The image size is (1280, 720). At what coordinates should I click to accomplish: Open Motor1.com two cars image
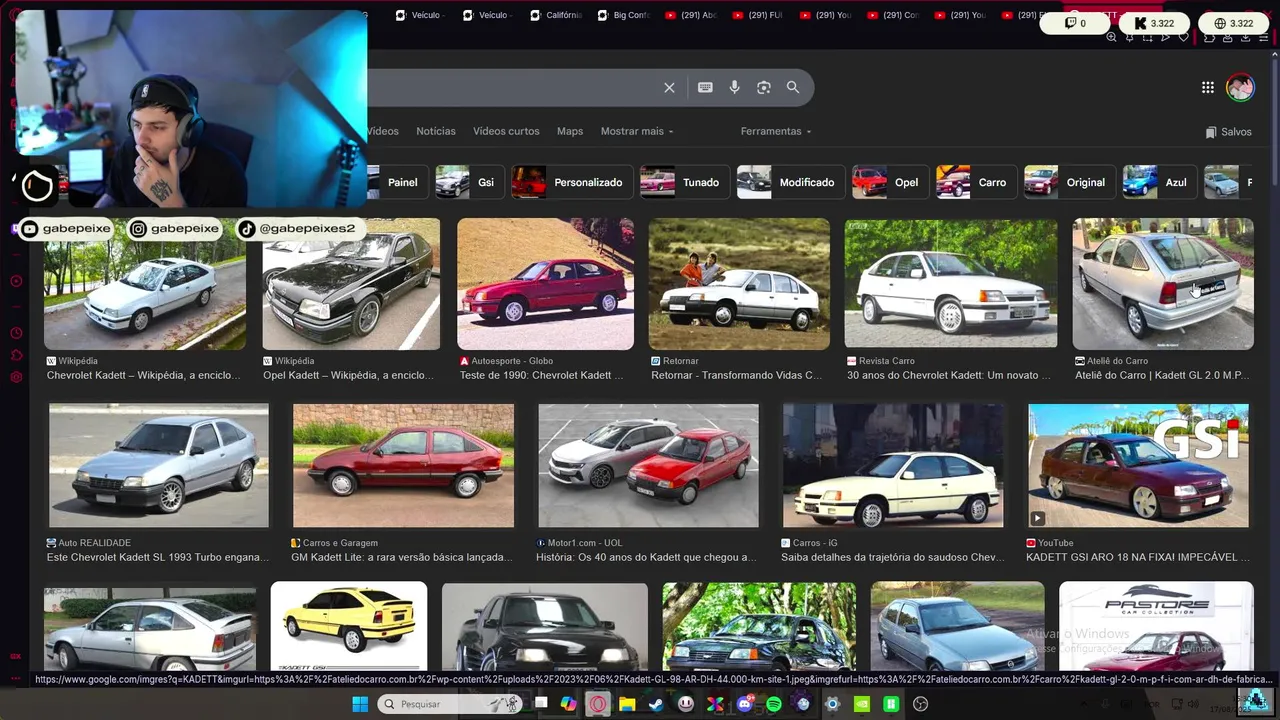click(648, 465)
